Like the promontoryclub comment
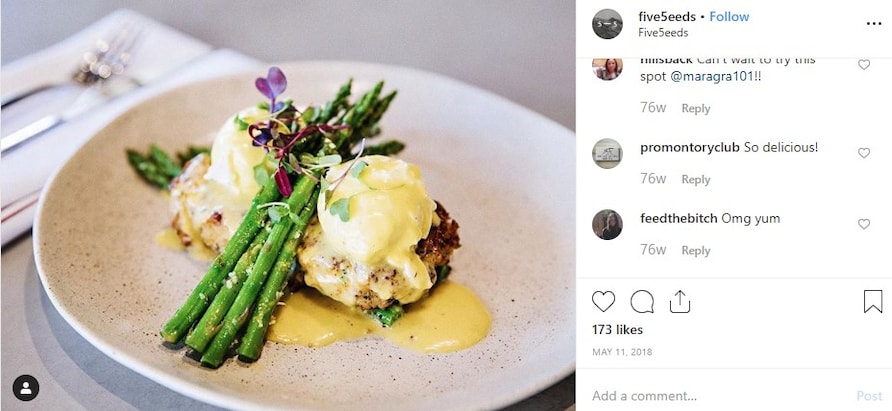Image resolution: width=892 pixels, height=411 pixels. (x=864, y=153)
